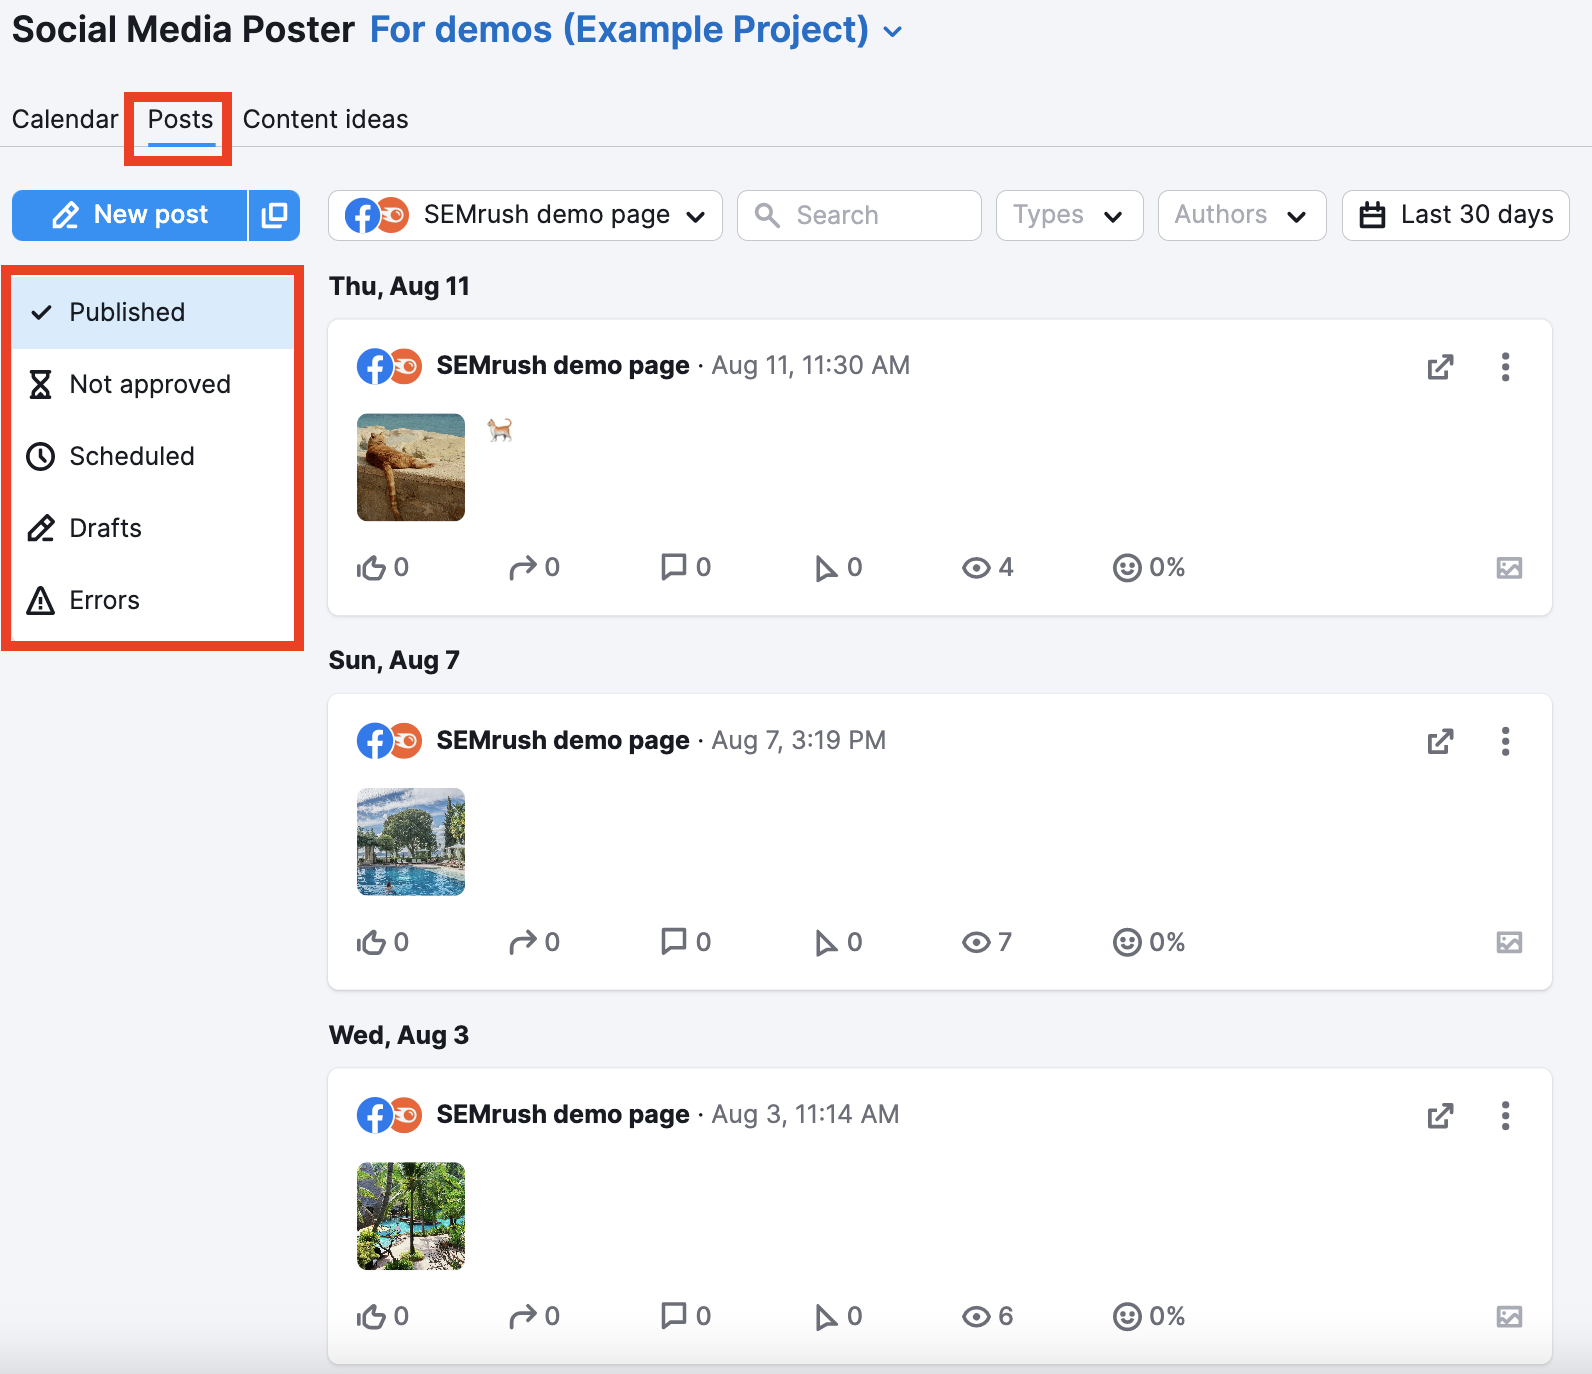Open the Calendar tab
1592x1374 pixels.
coord(65,119)
